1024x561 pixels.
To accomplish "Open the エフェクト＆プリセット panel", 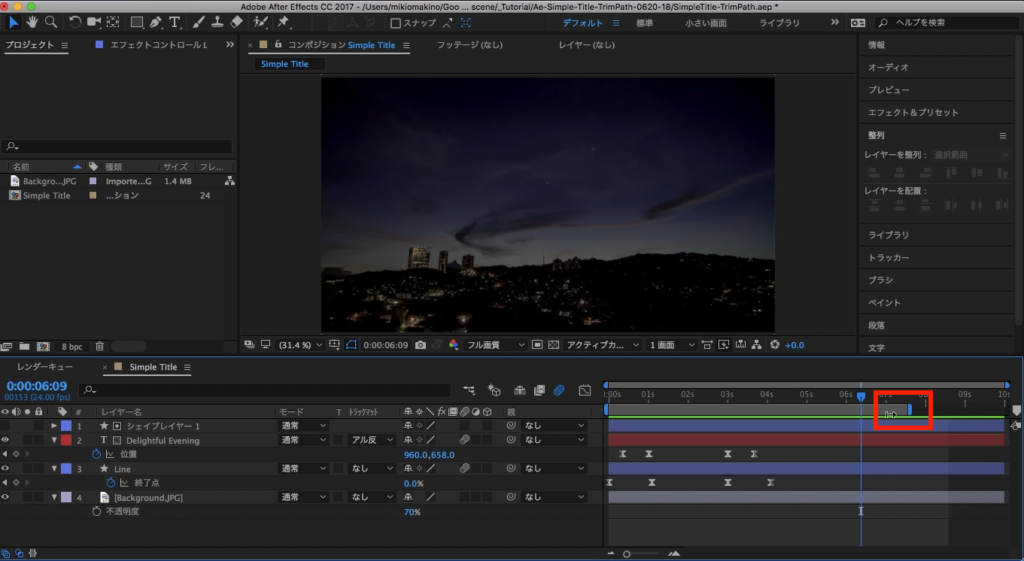I will (912, 113).
